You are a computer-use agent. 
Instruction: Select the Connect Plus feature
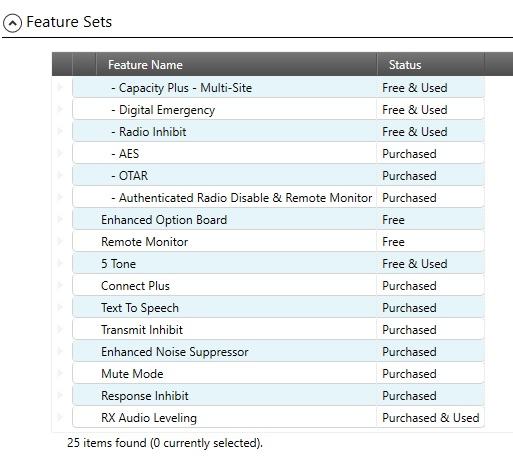pyautogui.click(x=278, y=286)
